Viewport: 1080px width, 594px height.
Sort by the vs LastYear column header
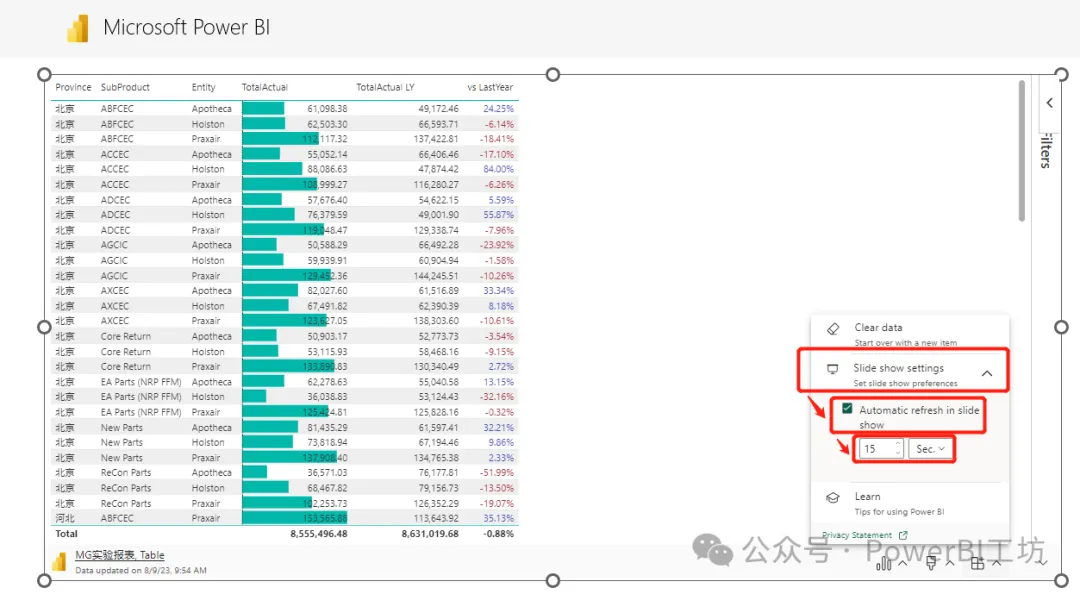click(x=490, y=88)
